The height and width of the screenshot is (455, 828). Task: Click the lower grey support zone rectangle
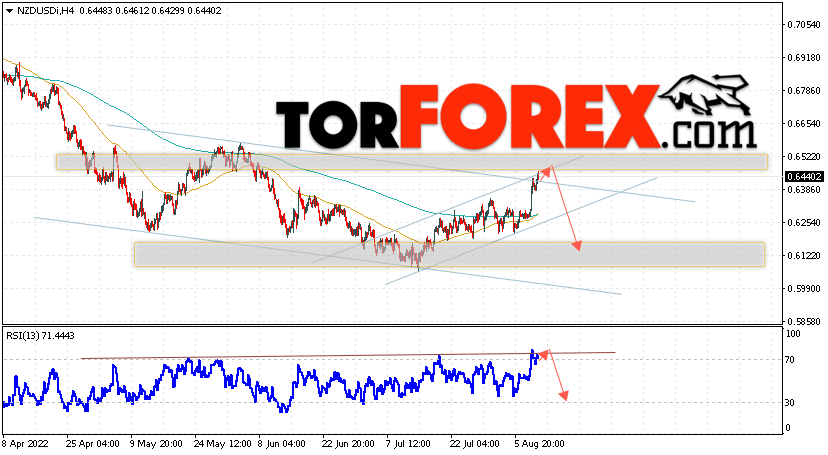coord(449,254)
